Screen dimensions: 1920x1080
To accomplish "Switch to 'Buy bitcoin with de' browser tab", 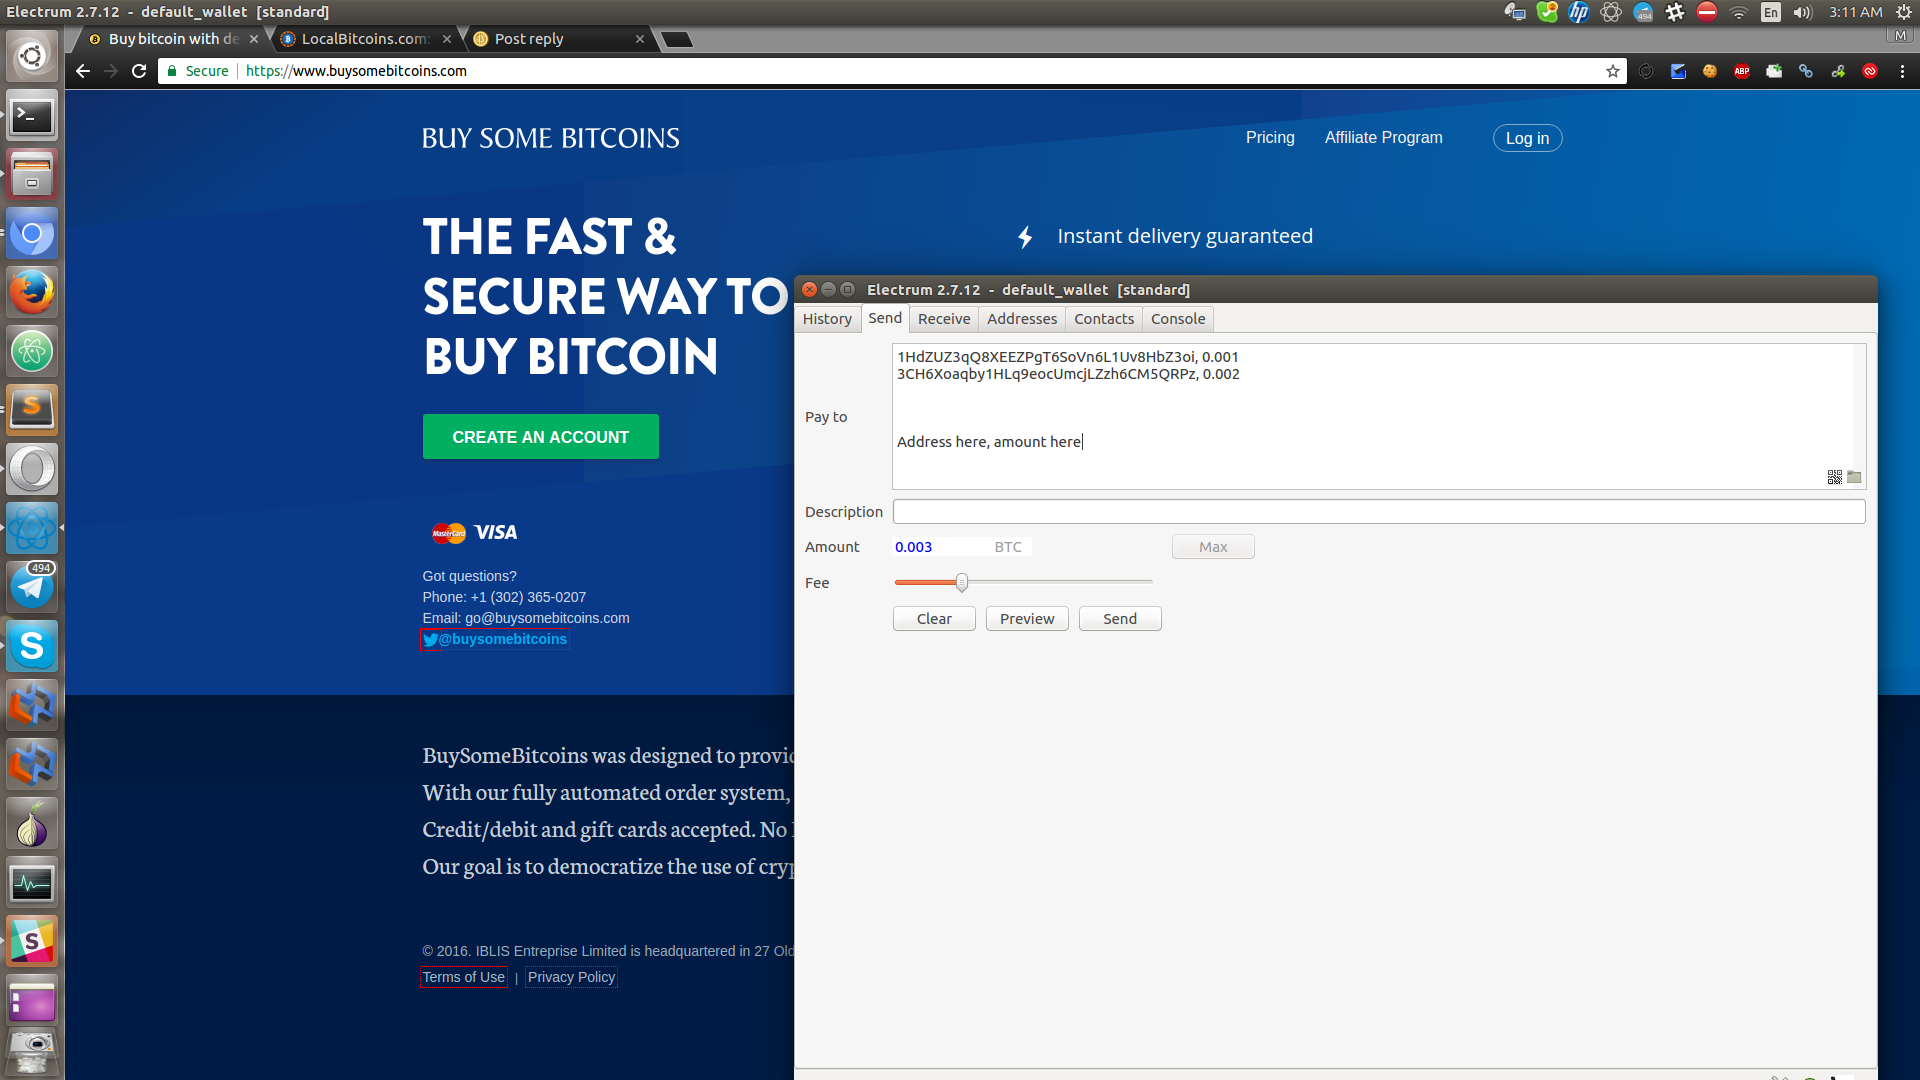I will pyautogui.click(x=172, y=39).
